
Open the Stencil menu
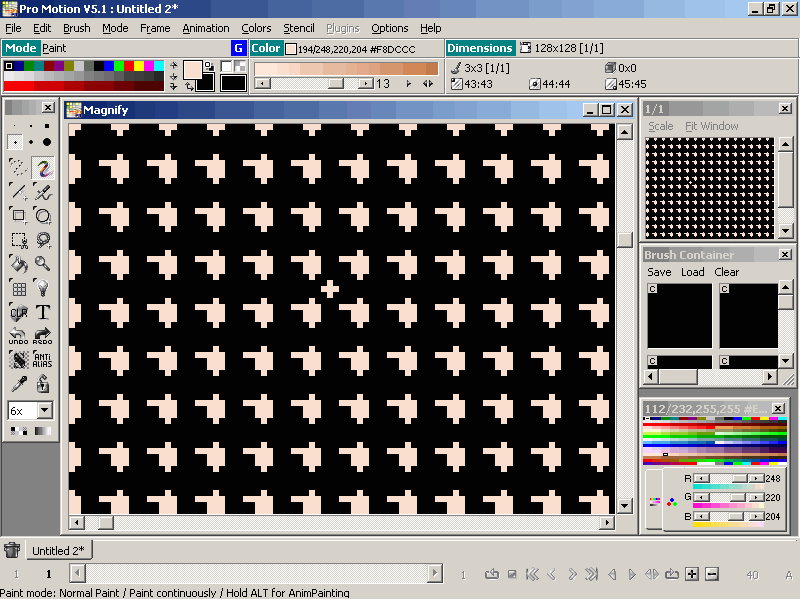coord(299,28)
